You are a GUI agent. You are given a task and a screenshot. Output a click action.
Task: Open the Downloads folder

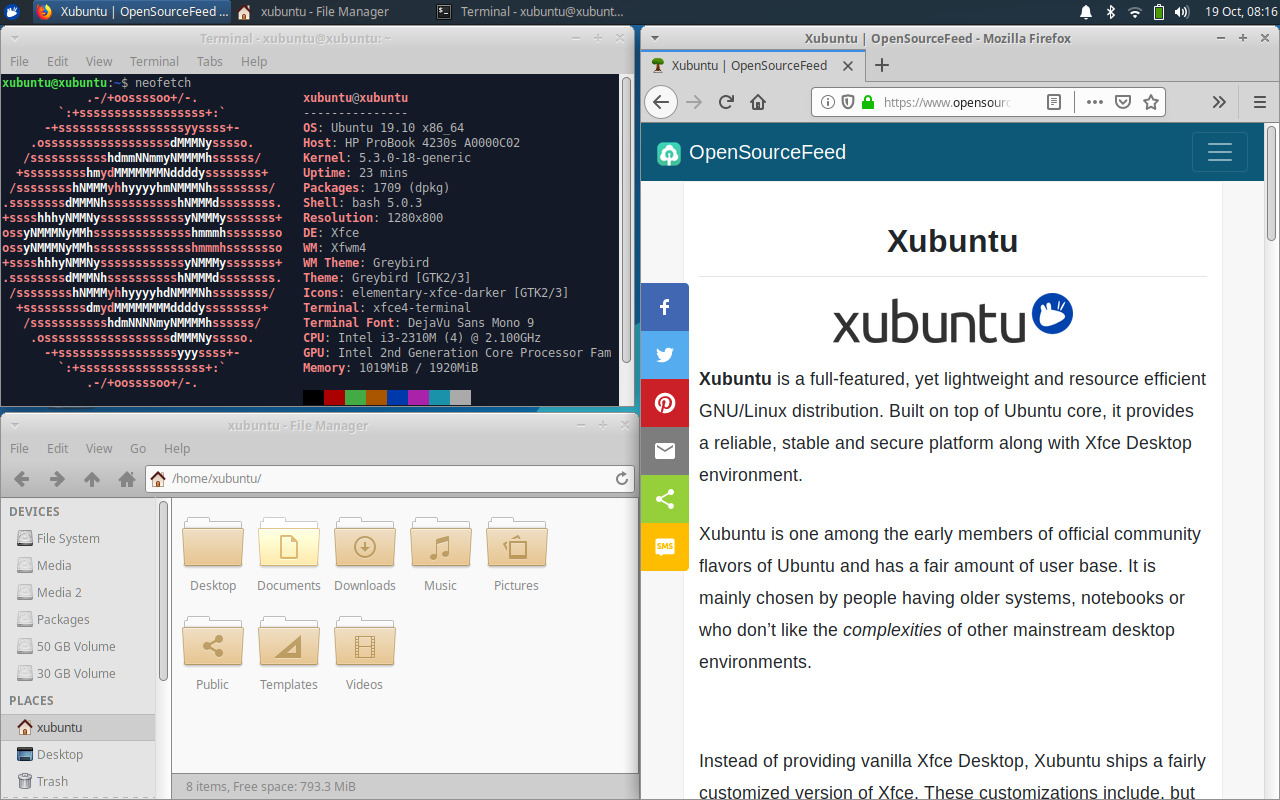click(365, 554)
